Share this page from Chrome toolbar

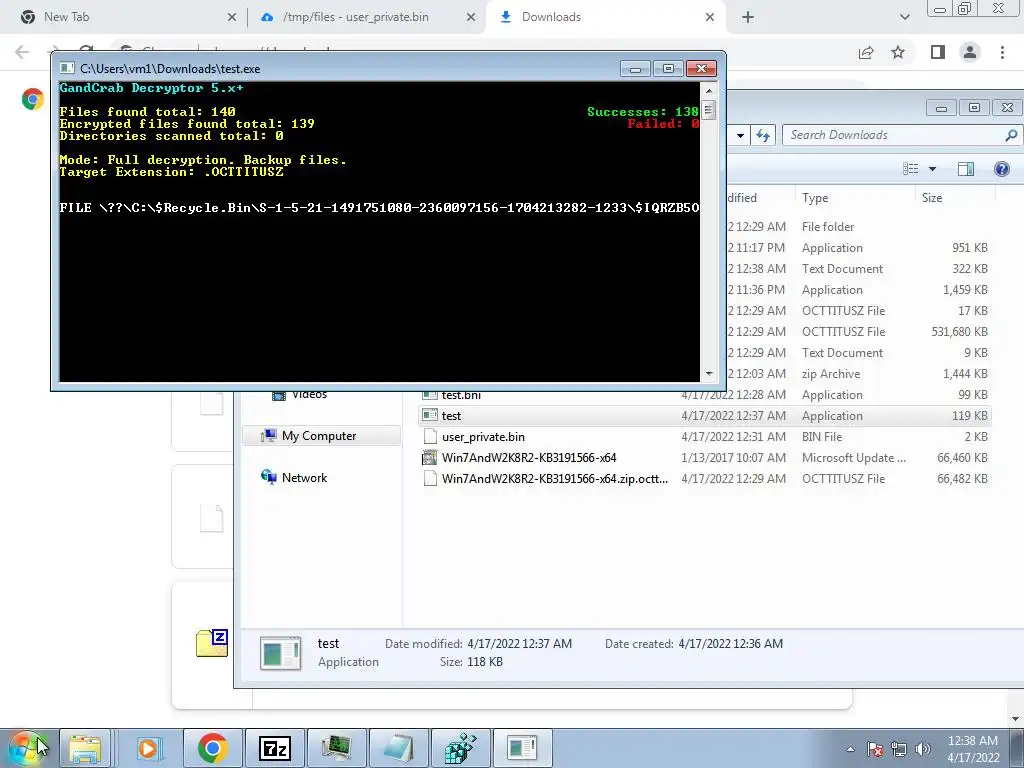(x=866, y=52)
